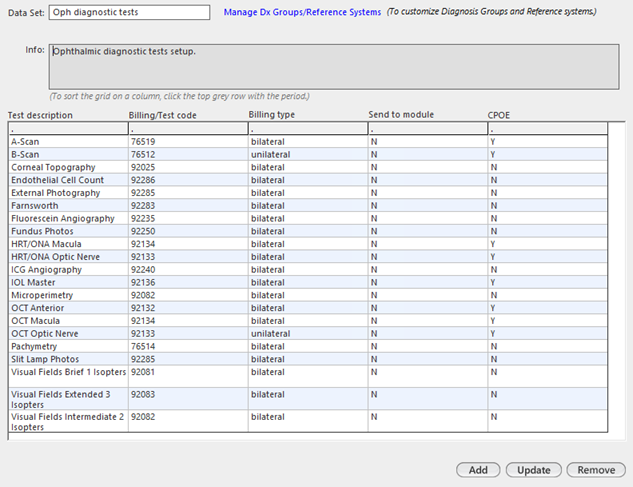This screenshot has width=633, height=487.
Task: Select Visual Fields Brief 1 Isopters row
Action: (x=308, y=377)
